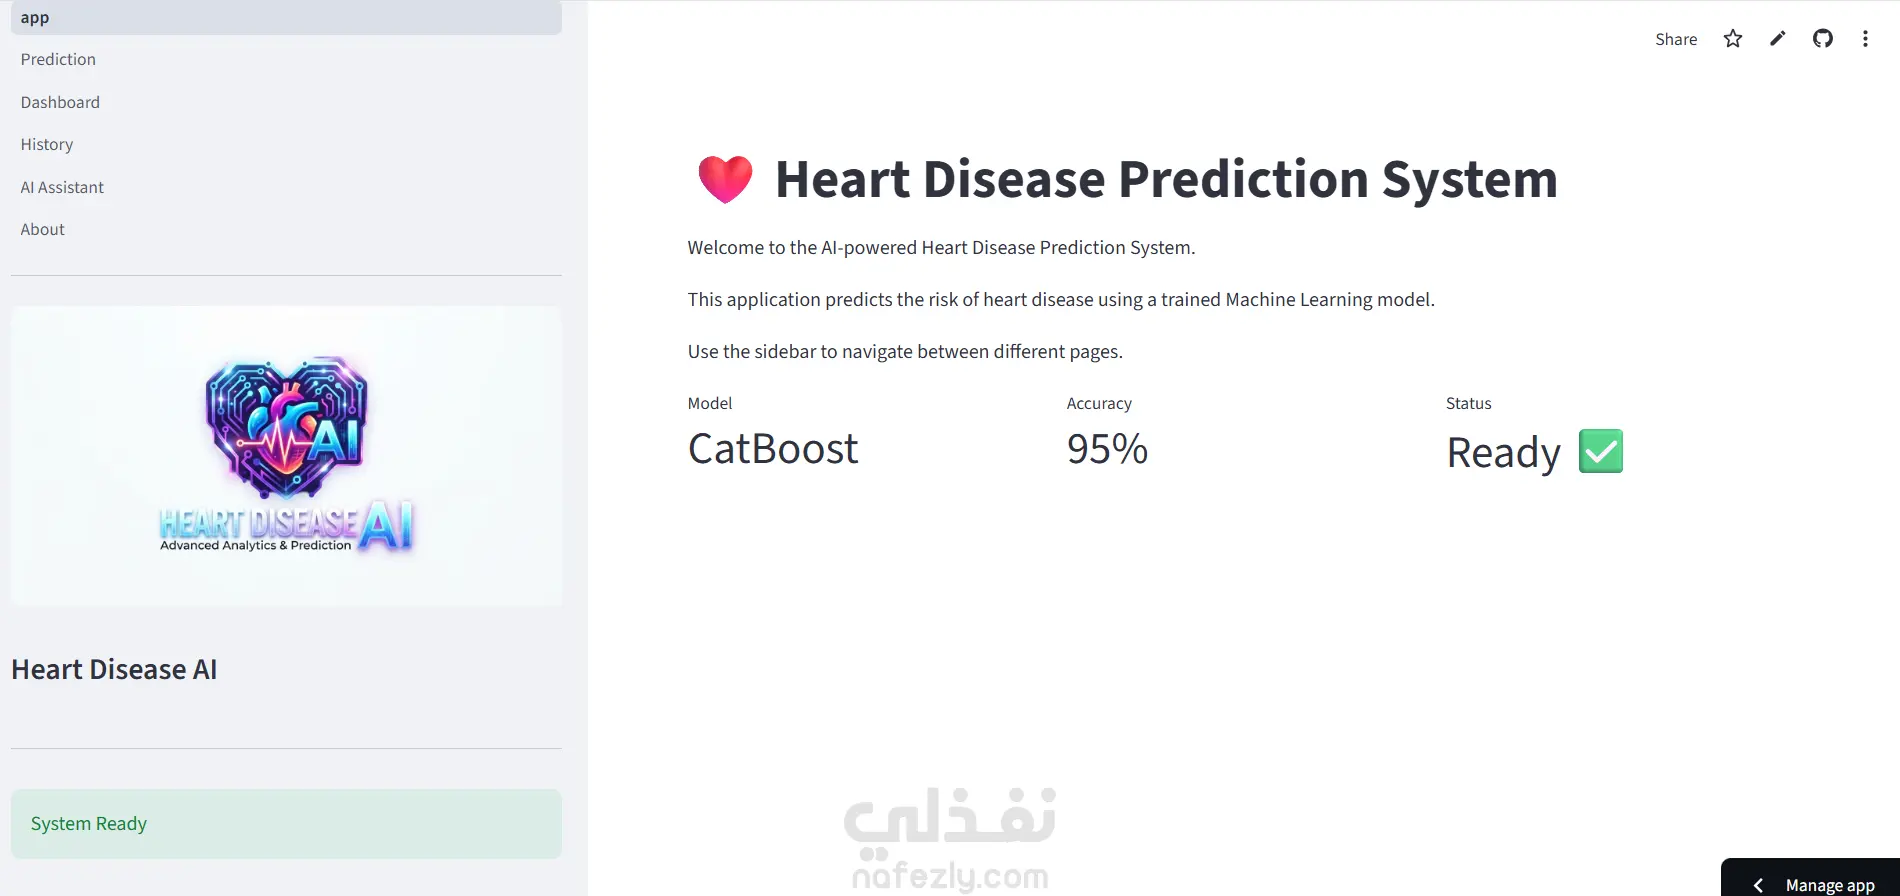Image resolution: width=1900 pixels, height=896 pixels.
Task: Click Heart Disease AI sidebar heading
Action: pyautogui.click(x=114, y=670)
